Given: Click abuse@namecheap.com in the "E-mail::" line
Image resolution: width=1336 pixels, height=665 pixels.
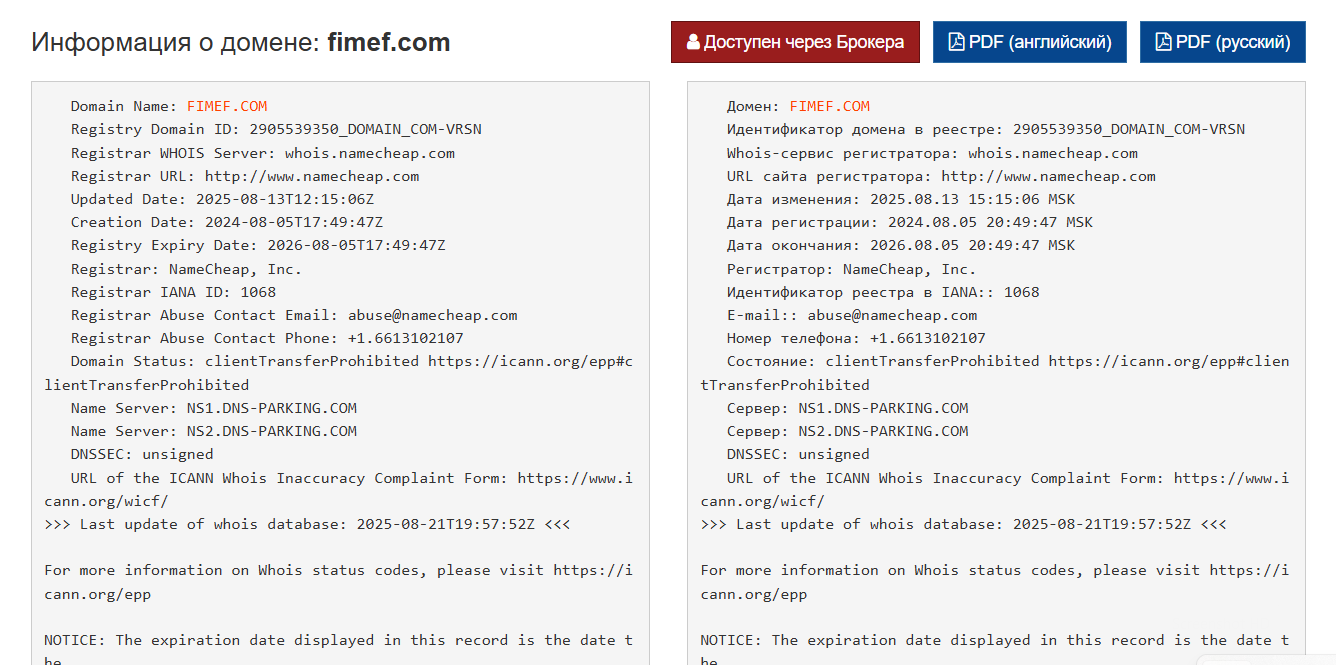Looking at the screenshot, I should 892,315.
